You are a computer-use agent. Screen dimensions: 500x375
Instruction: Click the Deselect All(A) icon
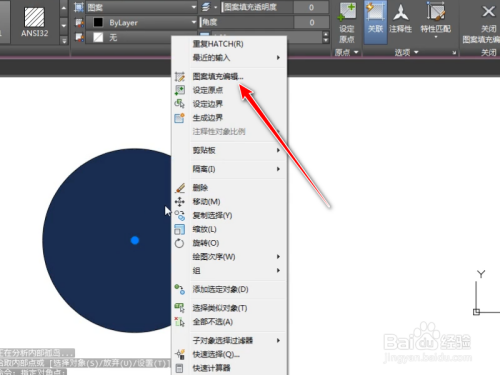tap(179, 322)
